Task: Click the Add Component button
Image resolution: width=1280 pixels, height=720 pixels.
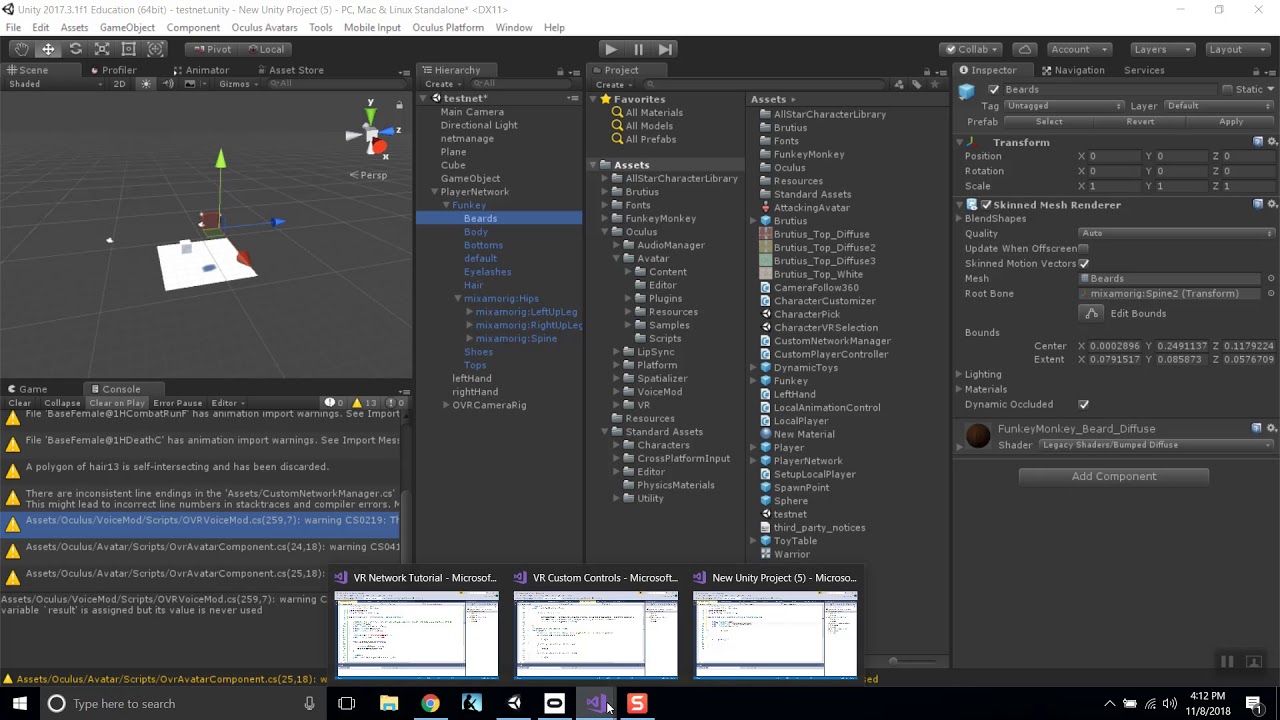Action: pos(1114,476)
